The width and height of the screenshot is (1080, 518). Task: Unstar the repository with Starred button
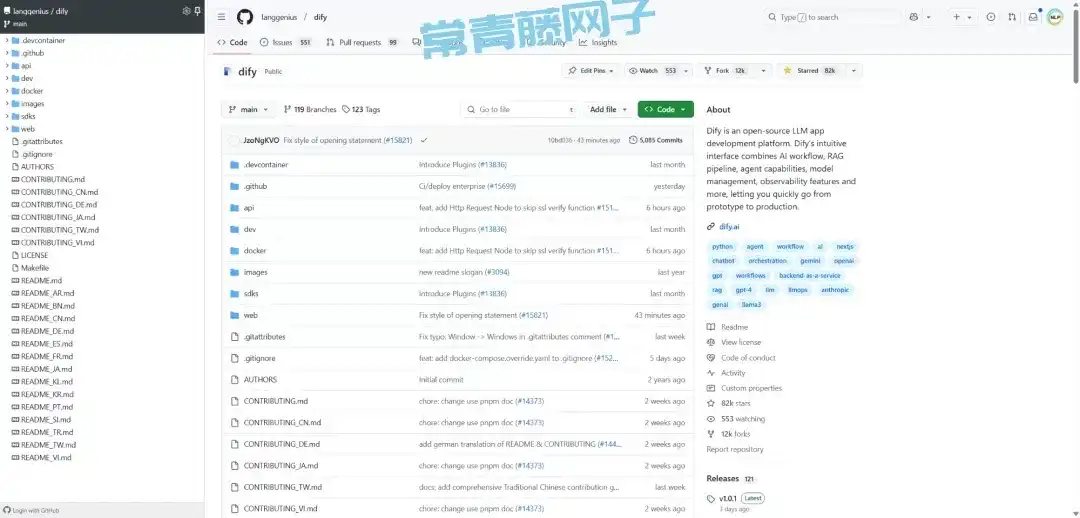click(811, 71)
